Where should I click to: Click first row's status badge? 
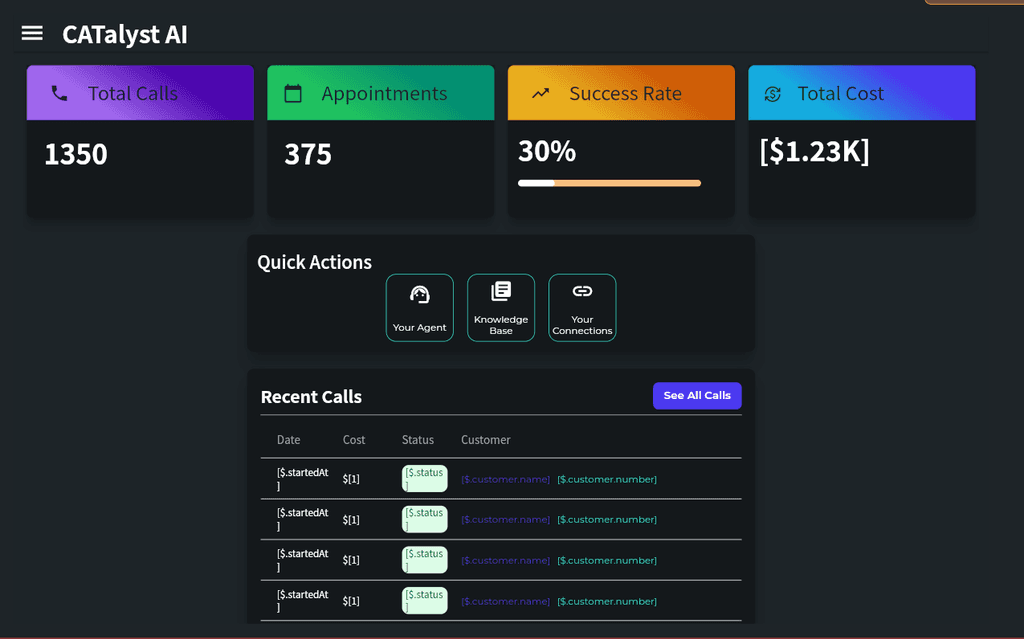click(424, 478)
